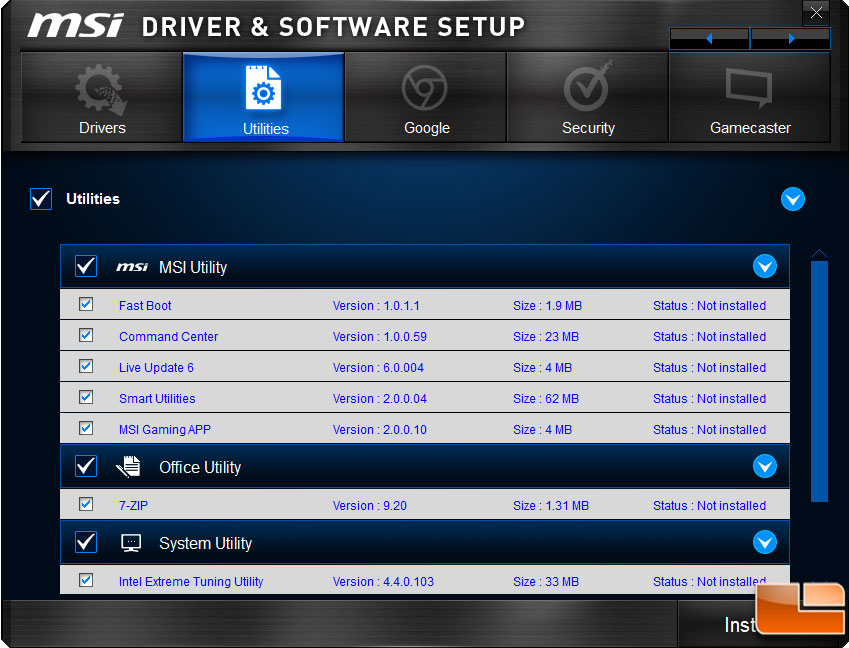The height and width of the screenshot is (648, 849).
Task: Toggle the Office Utility group checkbox
Action: click(x=86, y=466)
